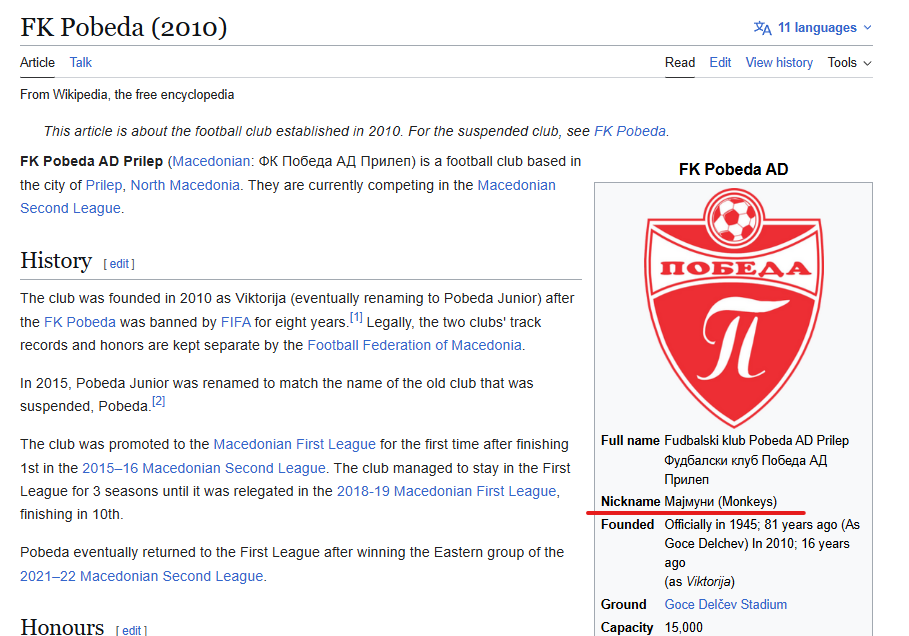Jump to citation reference 2
This screenshot has width=909, height=636.
click(159, 401)
